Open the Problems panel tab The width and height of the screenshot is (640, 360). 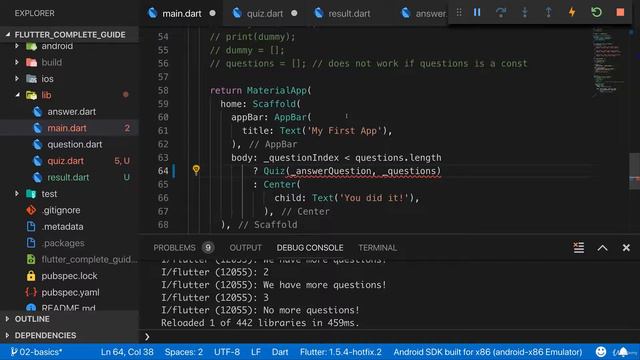tap(174, 248)
